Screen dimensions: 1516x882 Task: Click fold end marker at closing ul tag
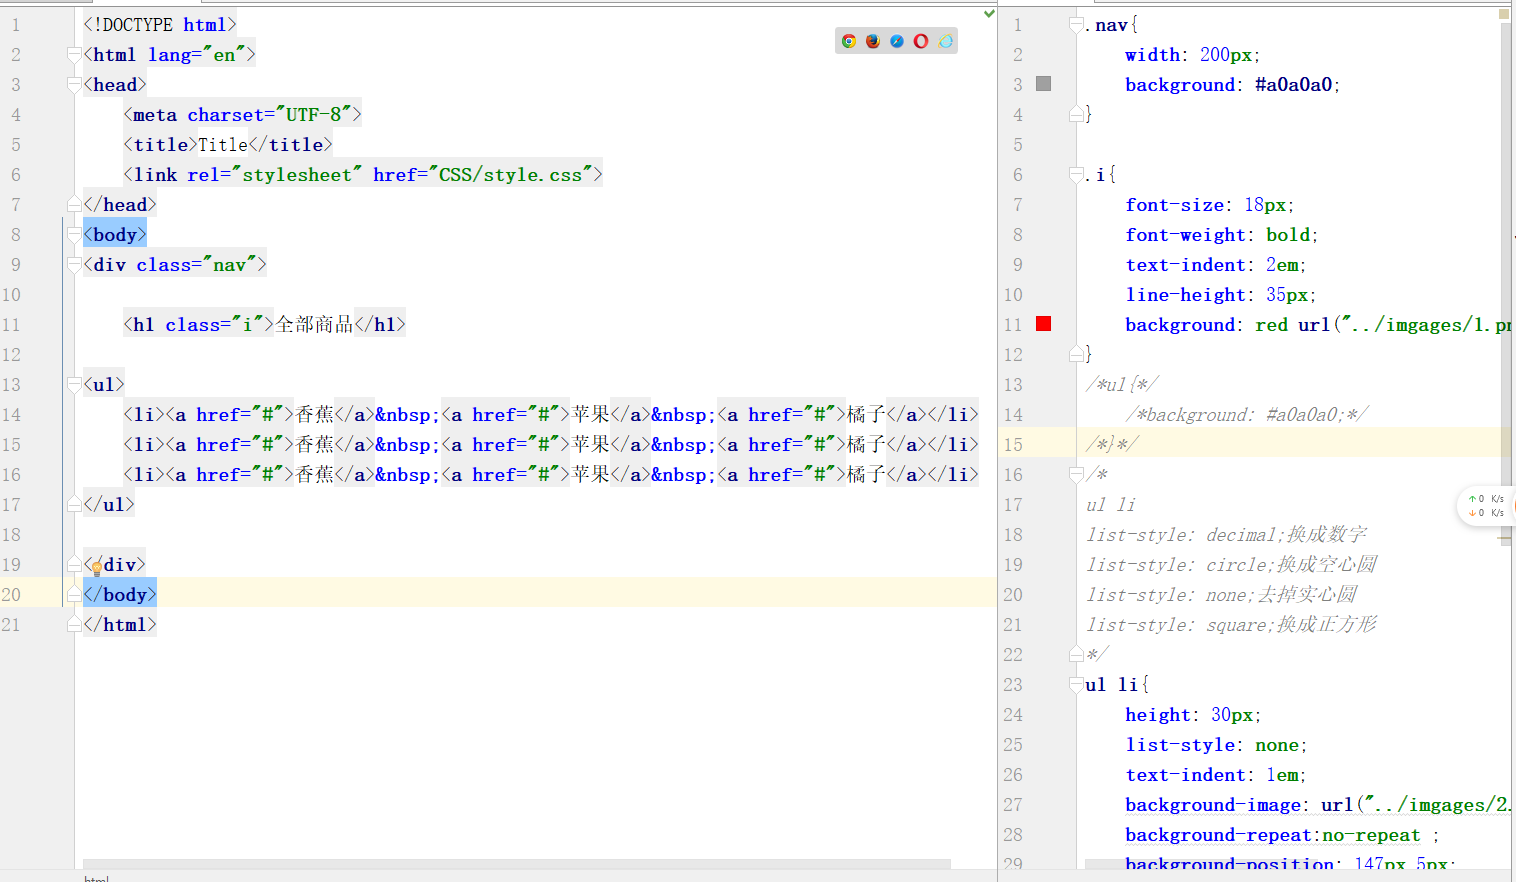[74, 504]
